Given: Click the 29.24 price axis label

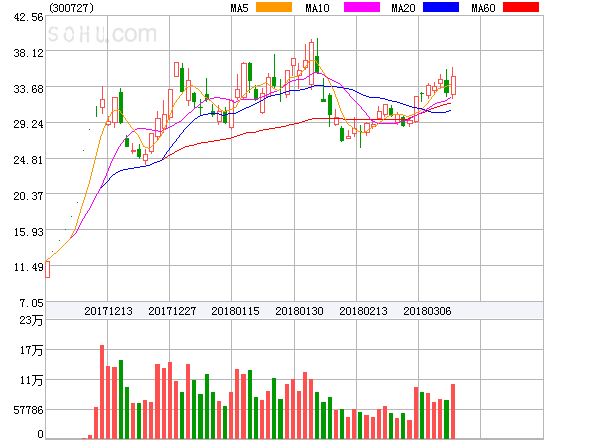Looking at the screenshot, I should [x=28, y=124].
